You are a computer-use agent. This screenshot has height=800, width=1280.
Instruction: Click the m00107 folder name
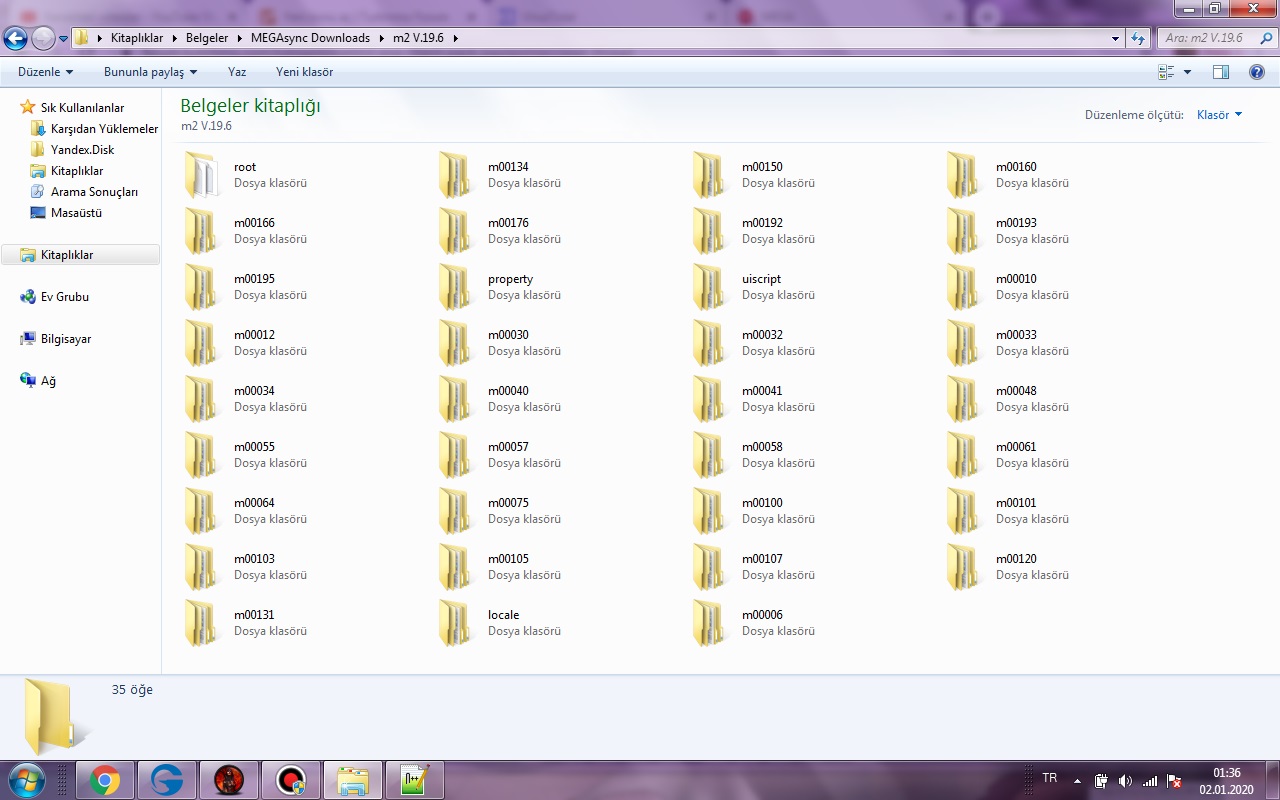pos(762,559)
